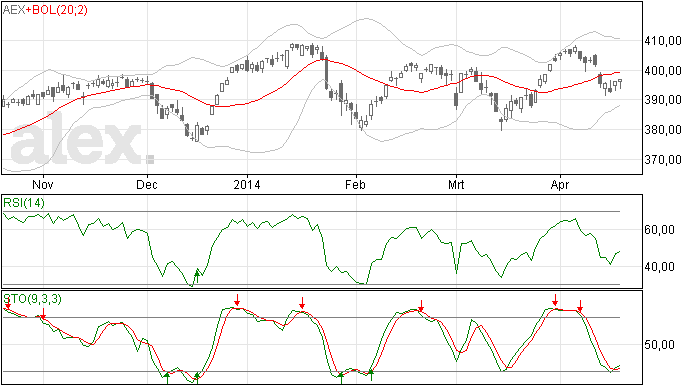The image size is (690, 387).
Task: Click the +BOL(20;2) indicator label
Action: coord(57,10)
